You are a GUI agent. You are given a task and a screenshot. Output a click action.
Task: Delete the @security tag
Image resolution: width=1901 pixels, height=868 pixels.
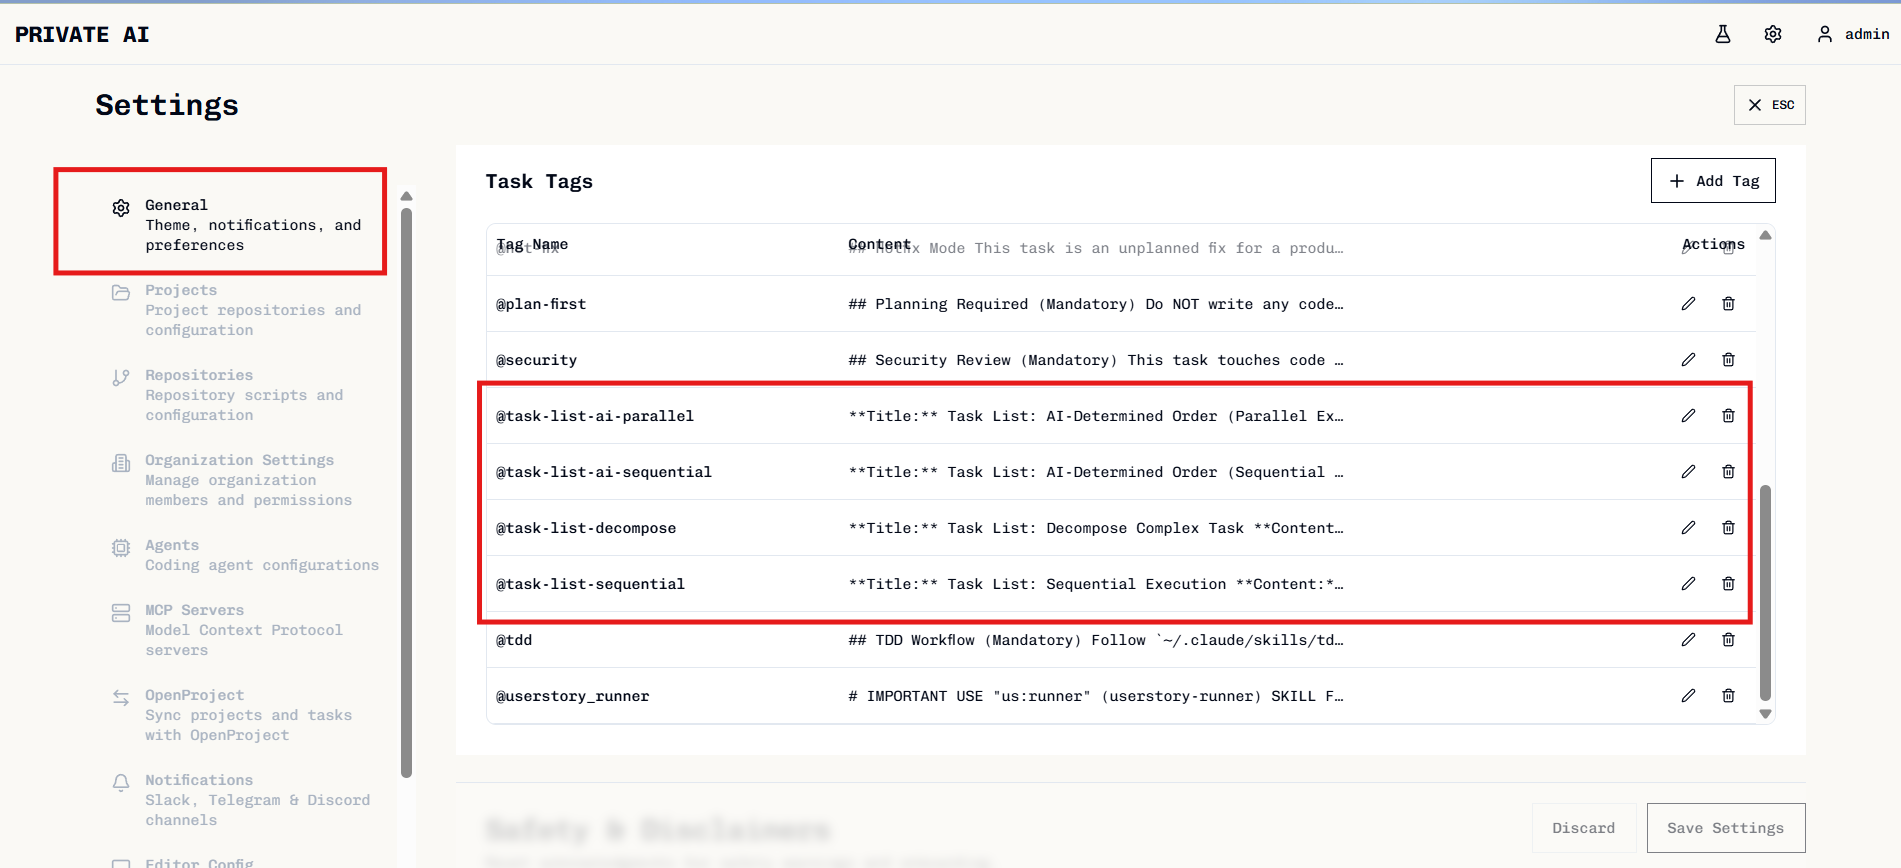click(1728, 360)
